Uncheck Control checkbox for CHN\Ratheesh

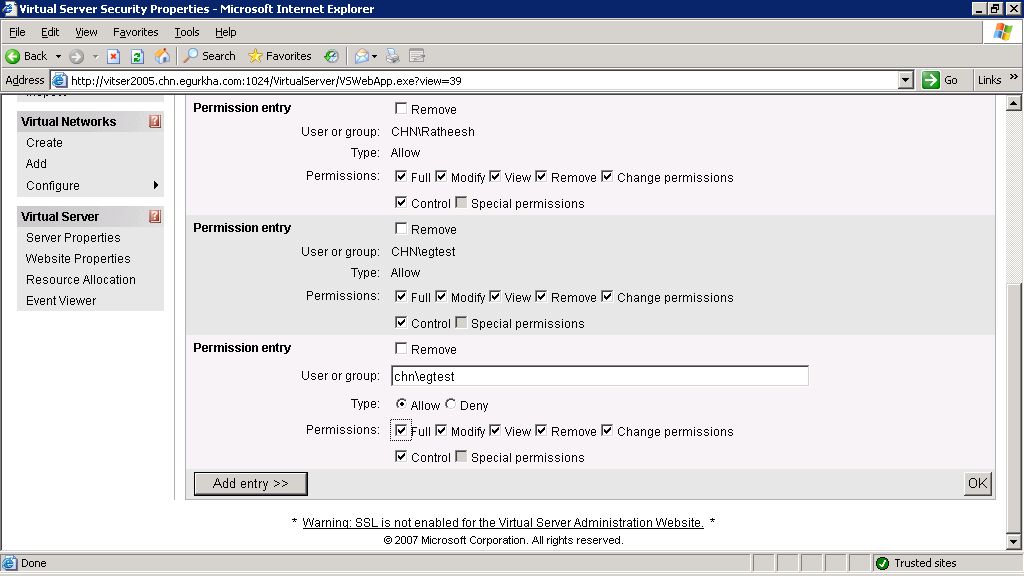click(x=401, y=202)
